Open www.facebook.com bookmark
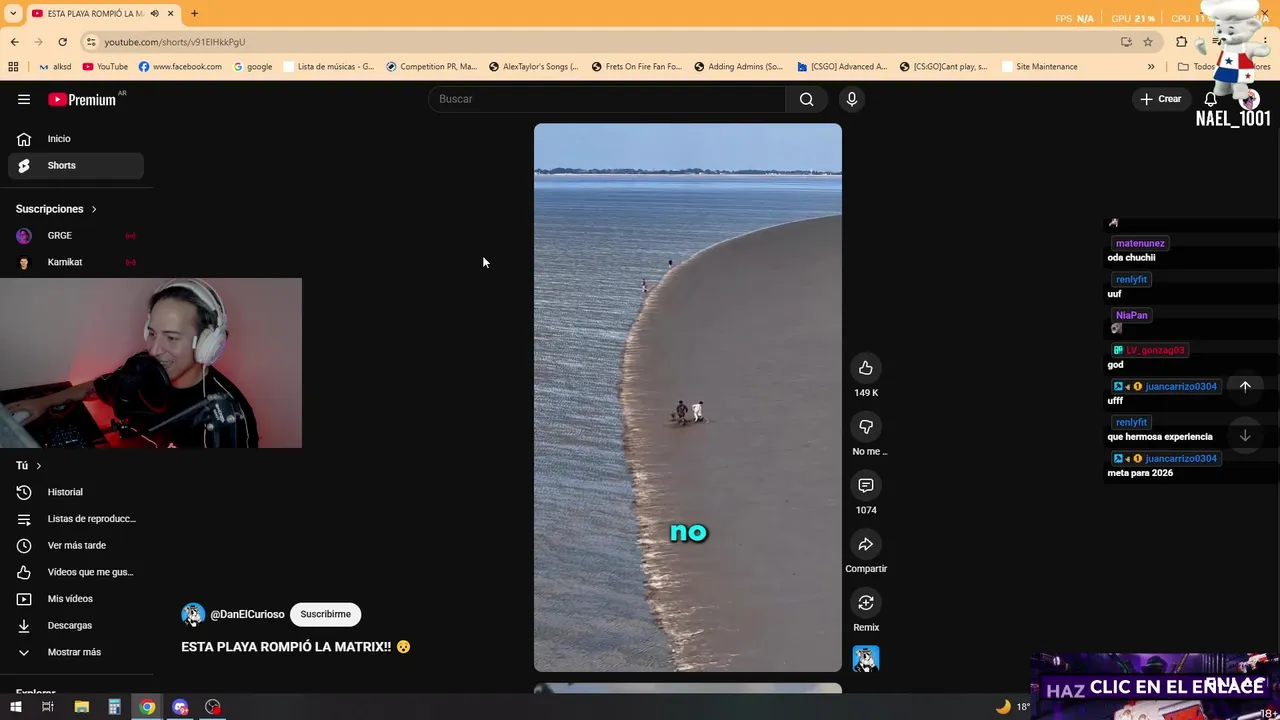 tap(180, 67)
